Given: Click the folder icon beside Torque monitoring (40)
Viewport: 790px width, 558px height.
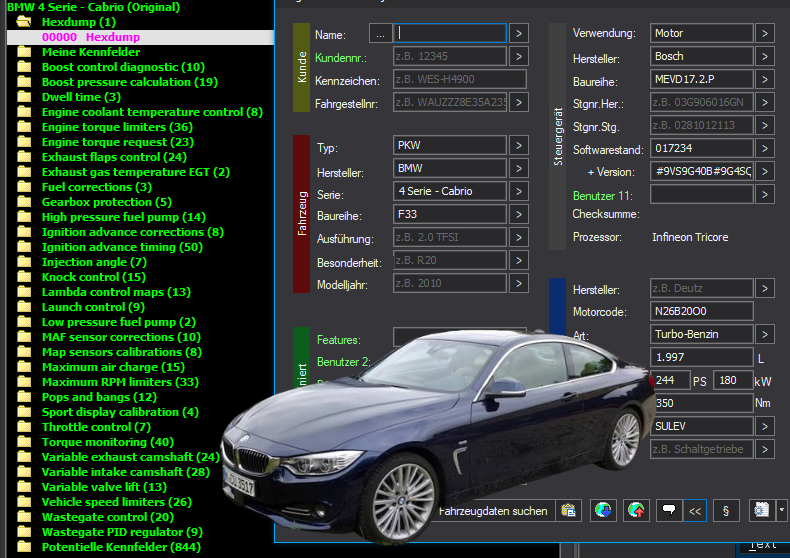Looking at the screenshot, I should (x=24, y=442).
